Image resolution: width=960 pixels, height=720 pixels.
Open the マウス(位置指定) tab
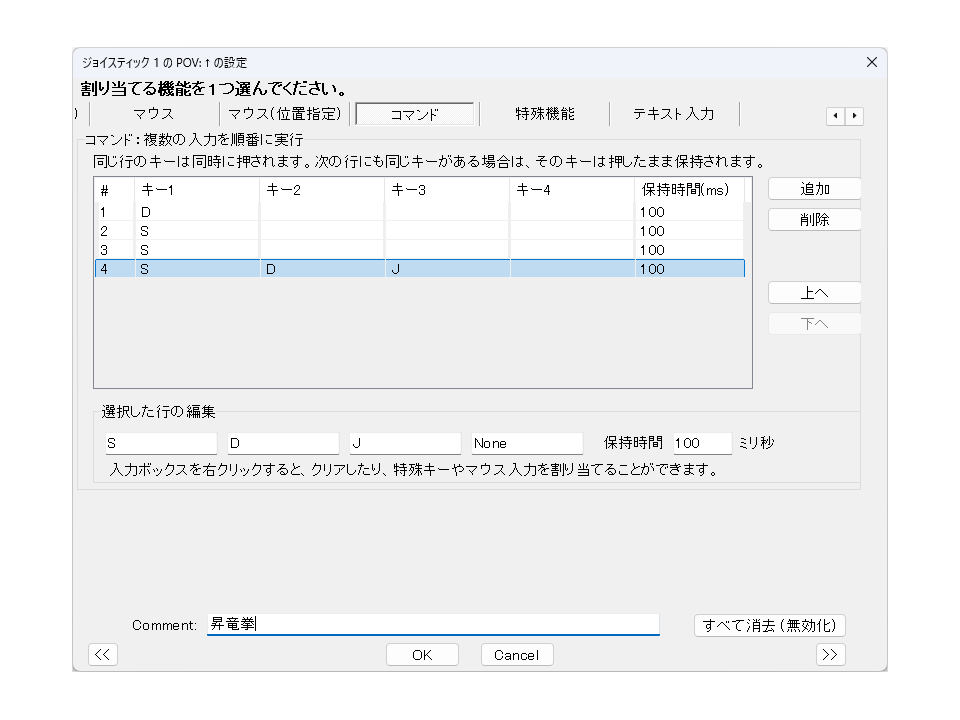click(x=284, y=114)
